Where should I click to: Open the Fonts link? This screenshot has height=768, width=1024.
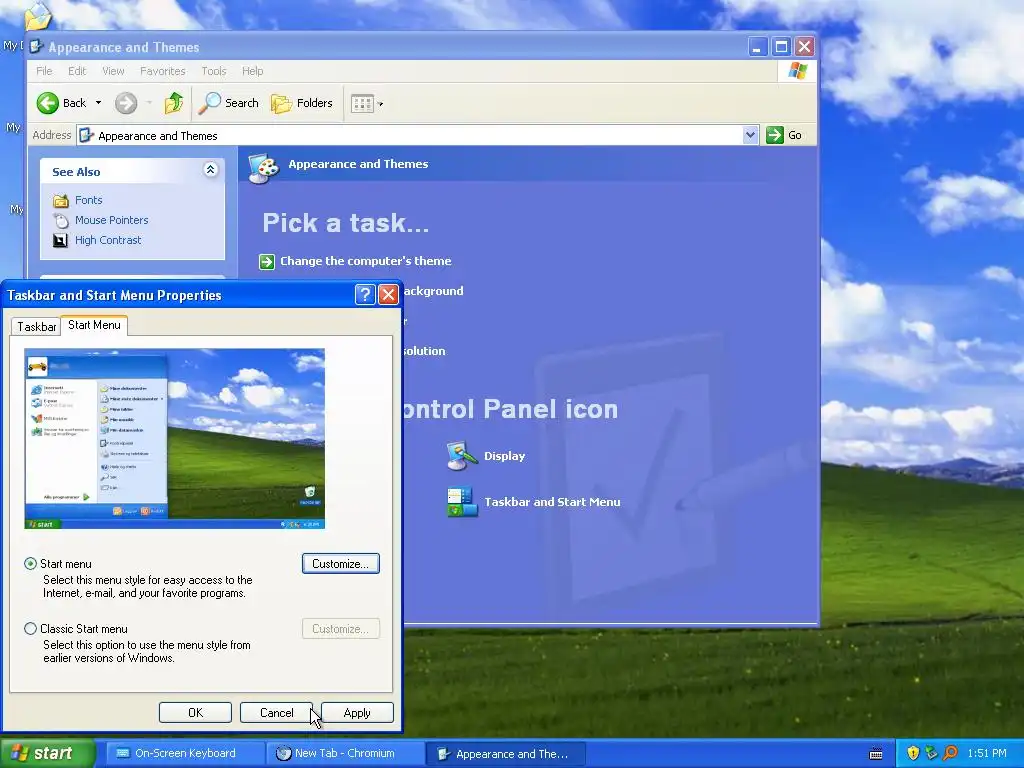pos(89,200)
